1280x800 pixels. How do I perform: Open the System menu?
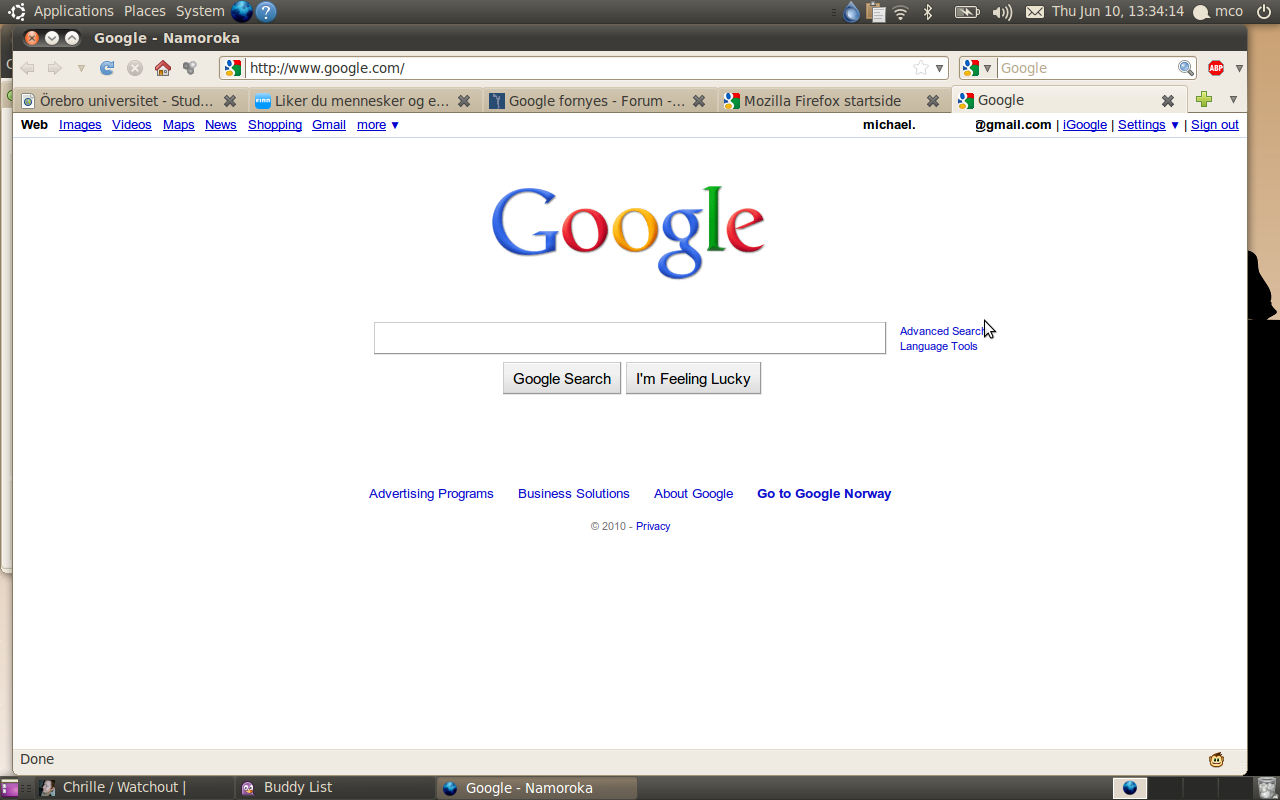200,11
